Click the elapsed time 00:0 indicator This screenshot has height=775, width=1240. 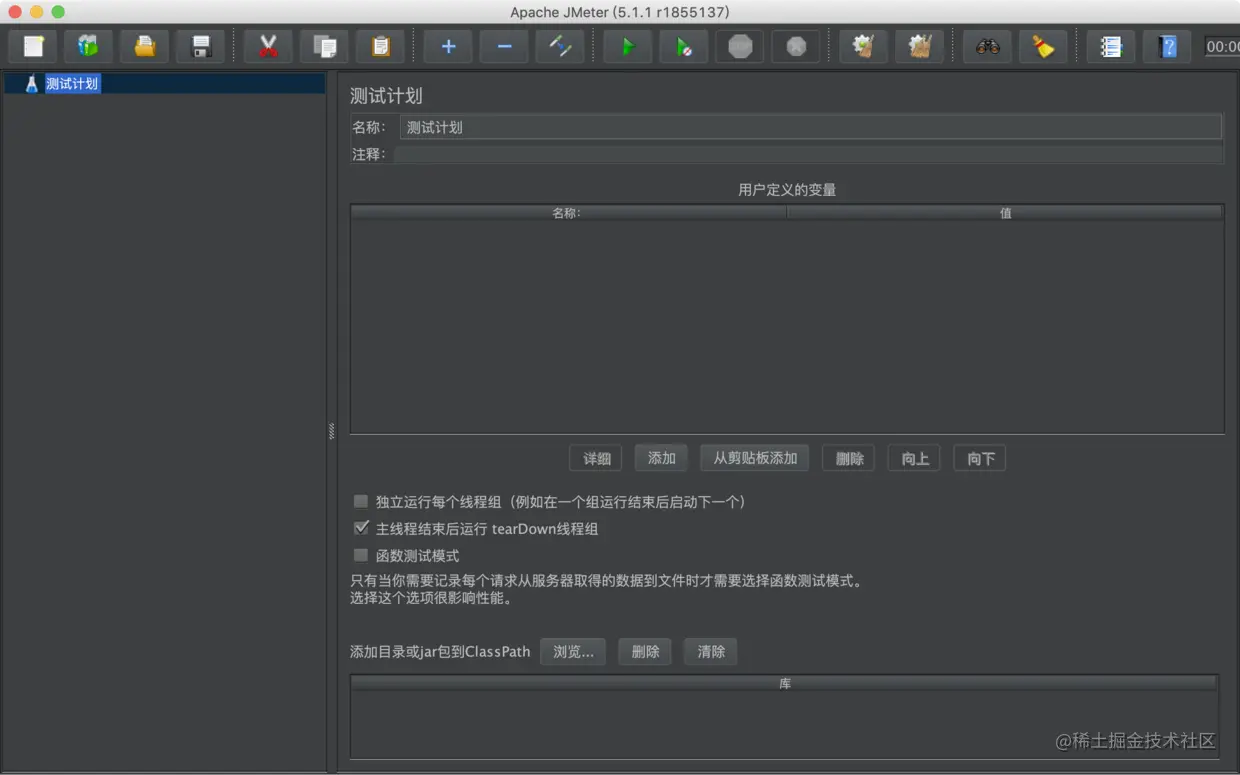(x=1222, y=46)
